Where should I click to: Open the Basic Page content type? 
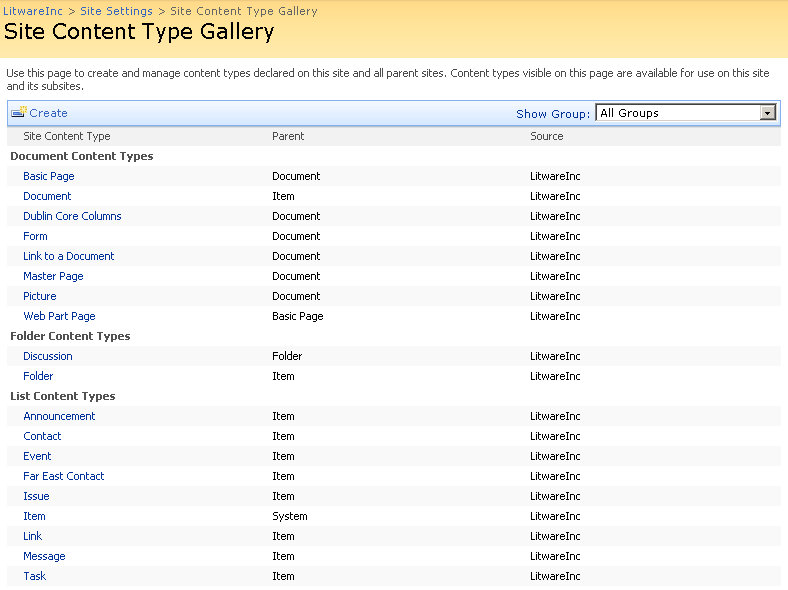pos(49,176)
